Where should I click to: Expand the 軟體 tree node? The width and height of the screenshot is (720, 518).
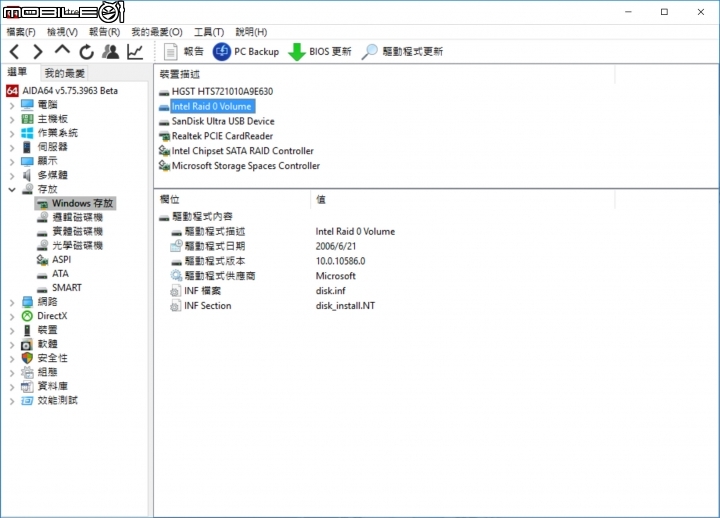[x=12, y=344]
